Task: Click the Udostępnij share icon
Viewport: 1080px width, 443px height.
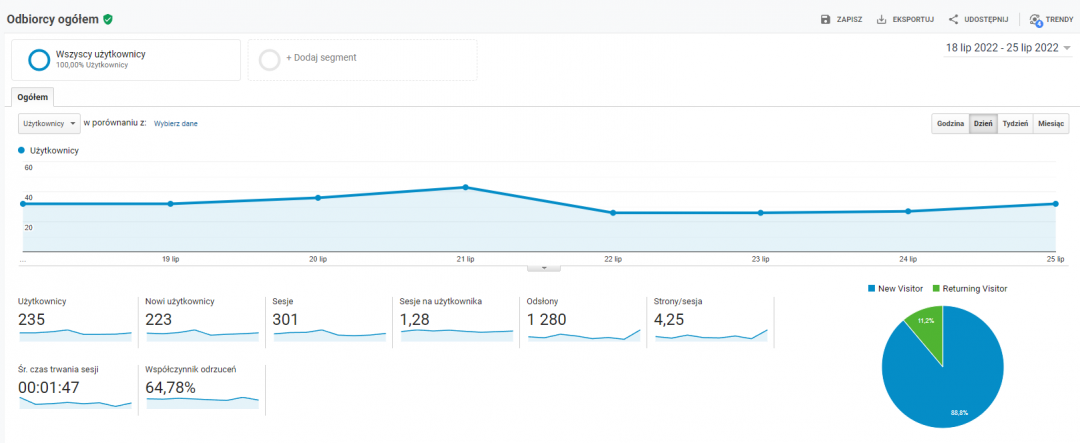Action: click(x=953, y=19)
